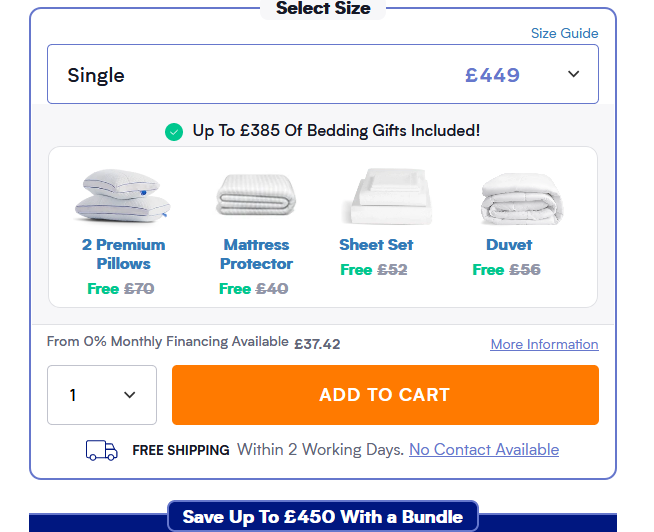Click the Sheet Set label
Viewport: 654px width, 532px height.
click(376, 244)
